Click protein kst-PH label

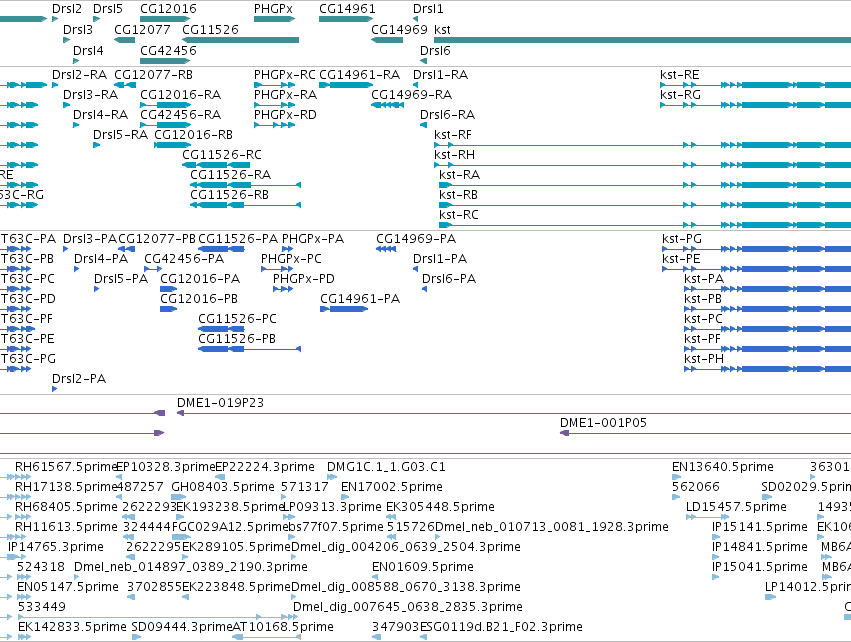pos(704,359)
